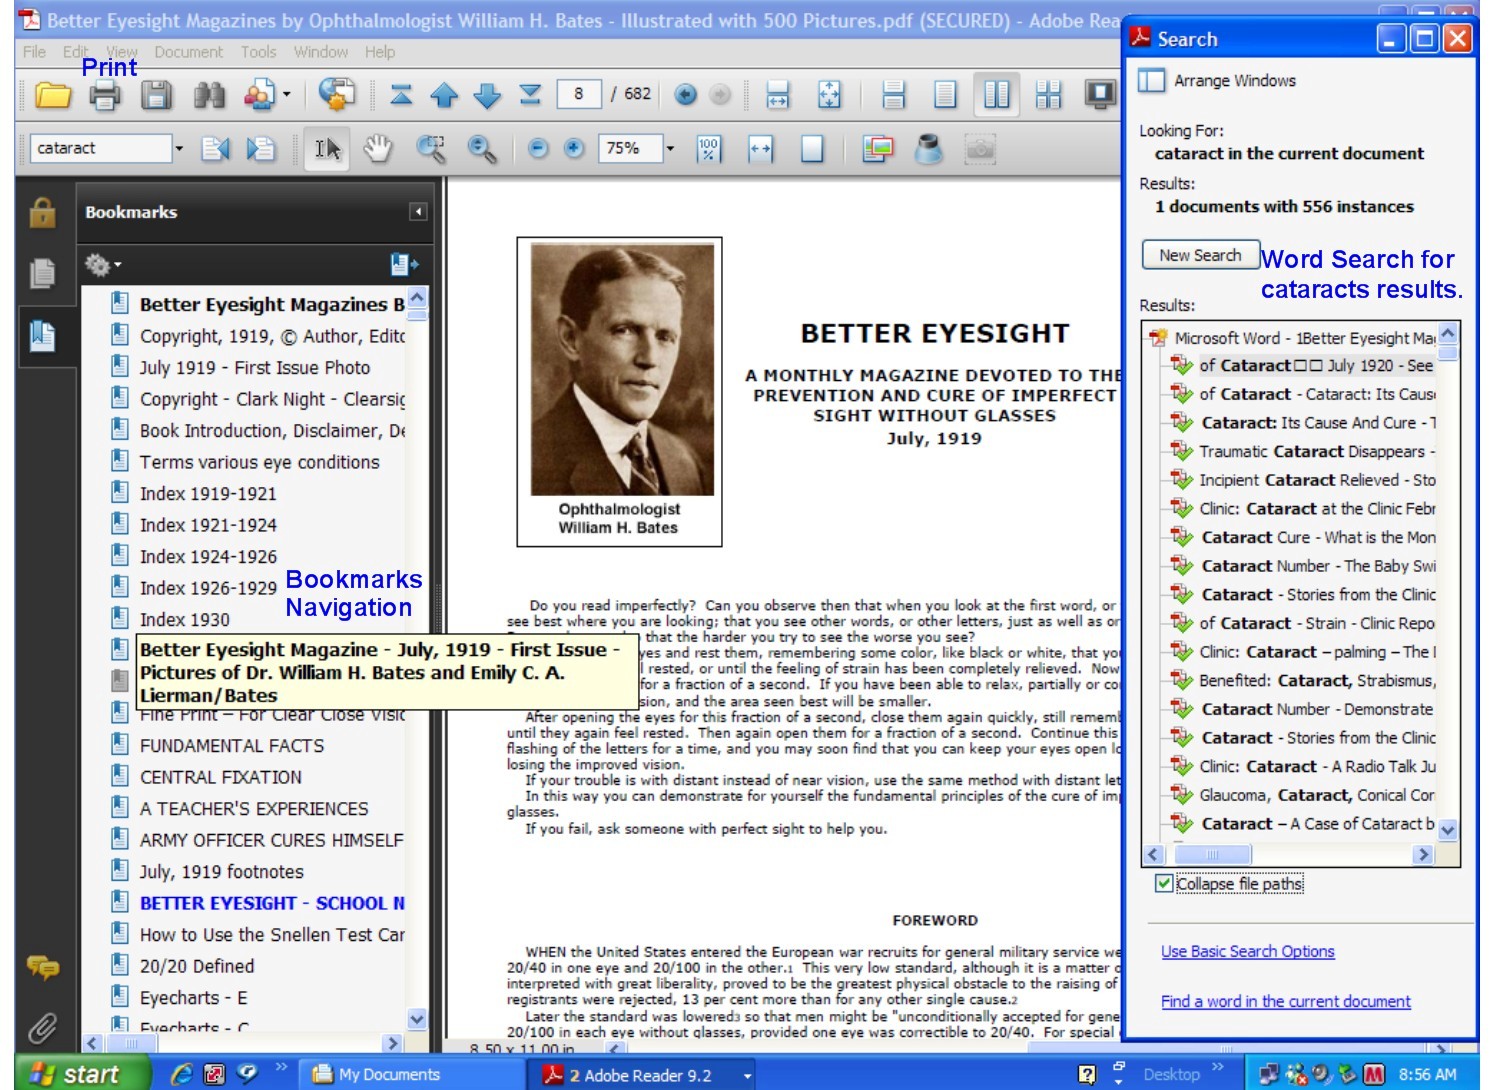Image resolution: width=1500 pixels, height=1090 pixels.
Task: Open BETTER EYESIGHT - SCHOOL bookmark
Action: (272, 903)
